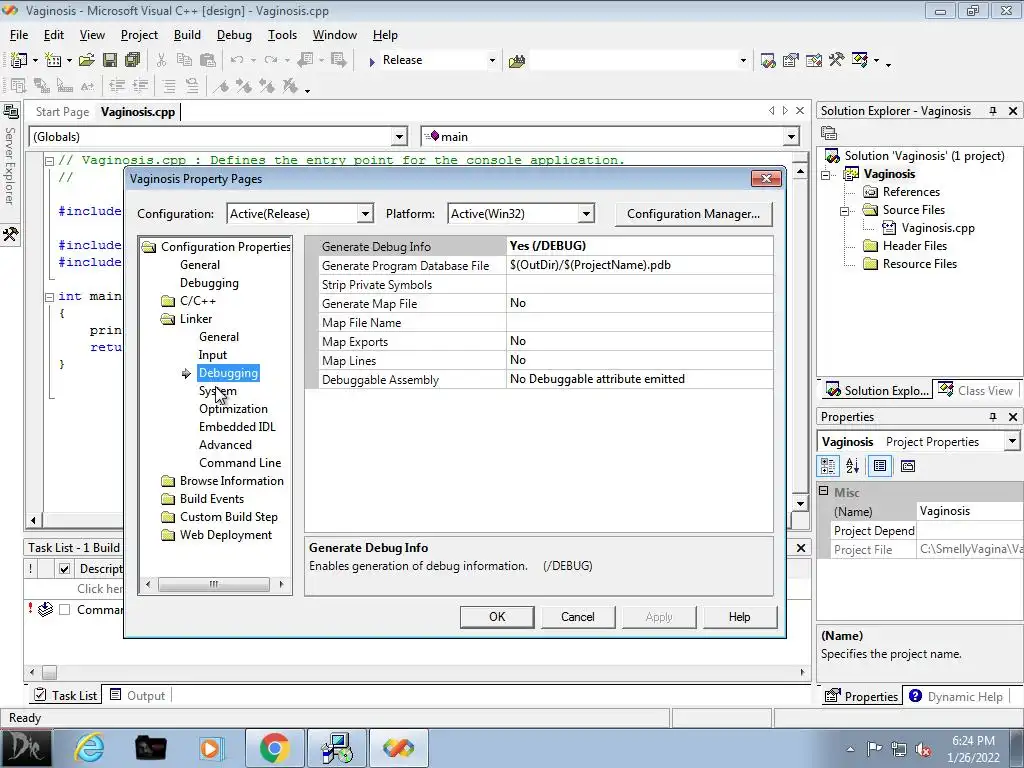This screenshot has height=768, width=1024.
Task: Switch to the Class View tab
Action: click(x=976, y=391)
